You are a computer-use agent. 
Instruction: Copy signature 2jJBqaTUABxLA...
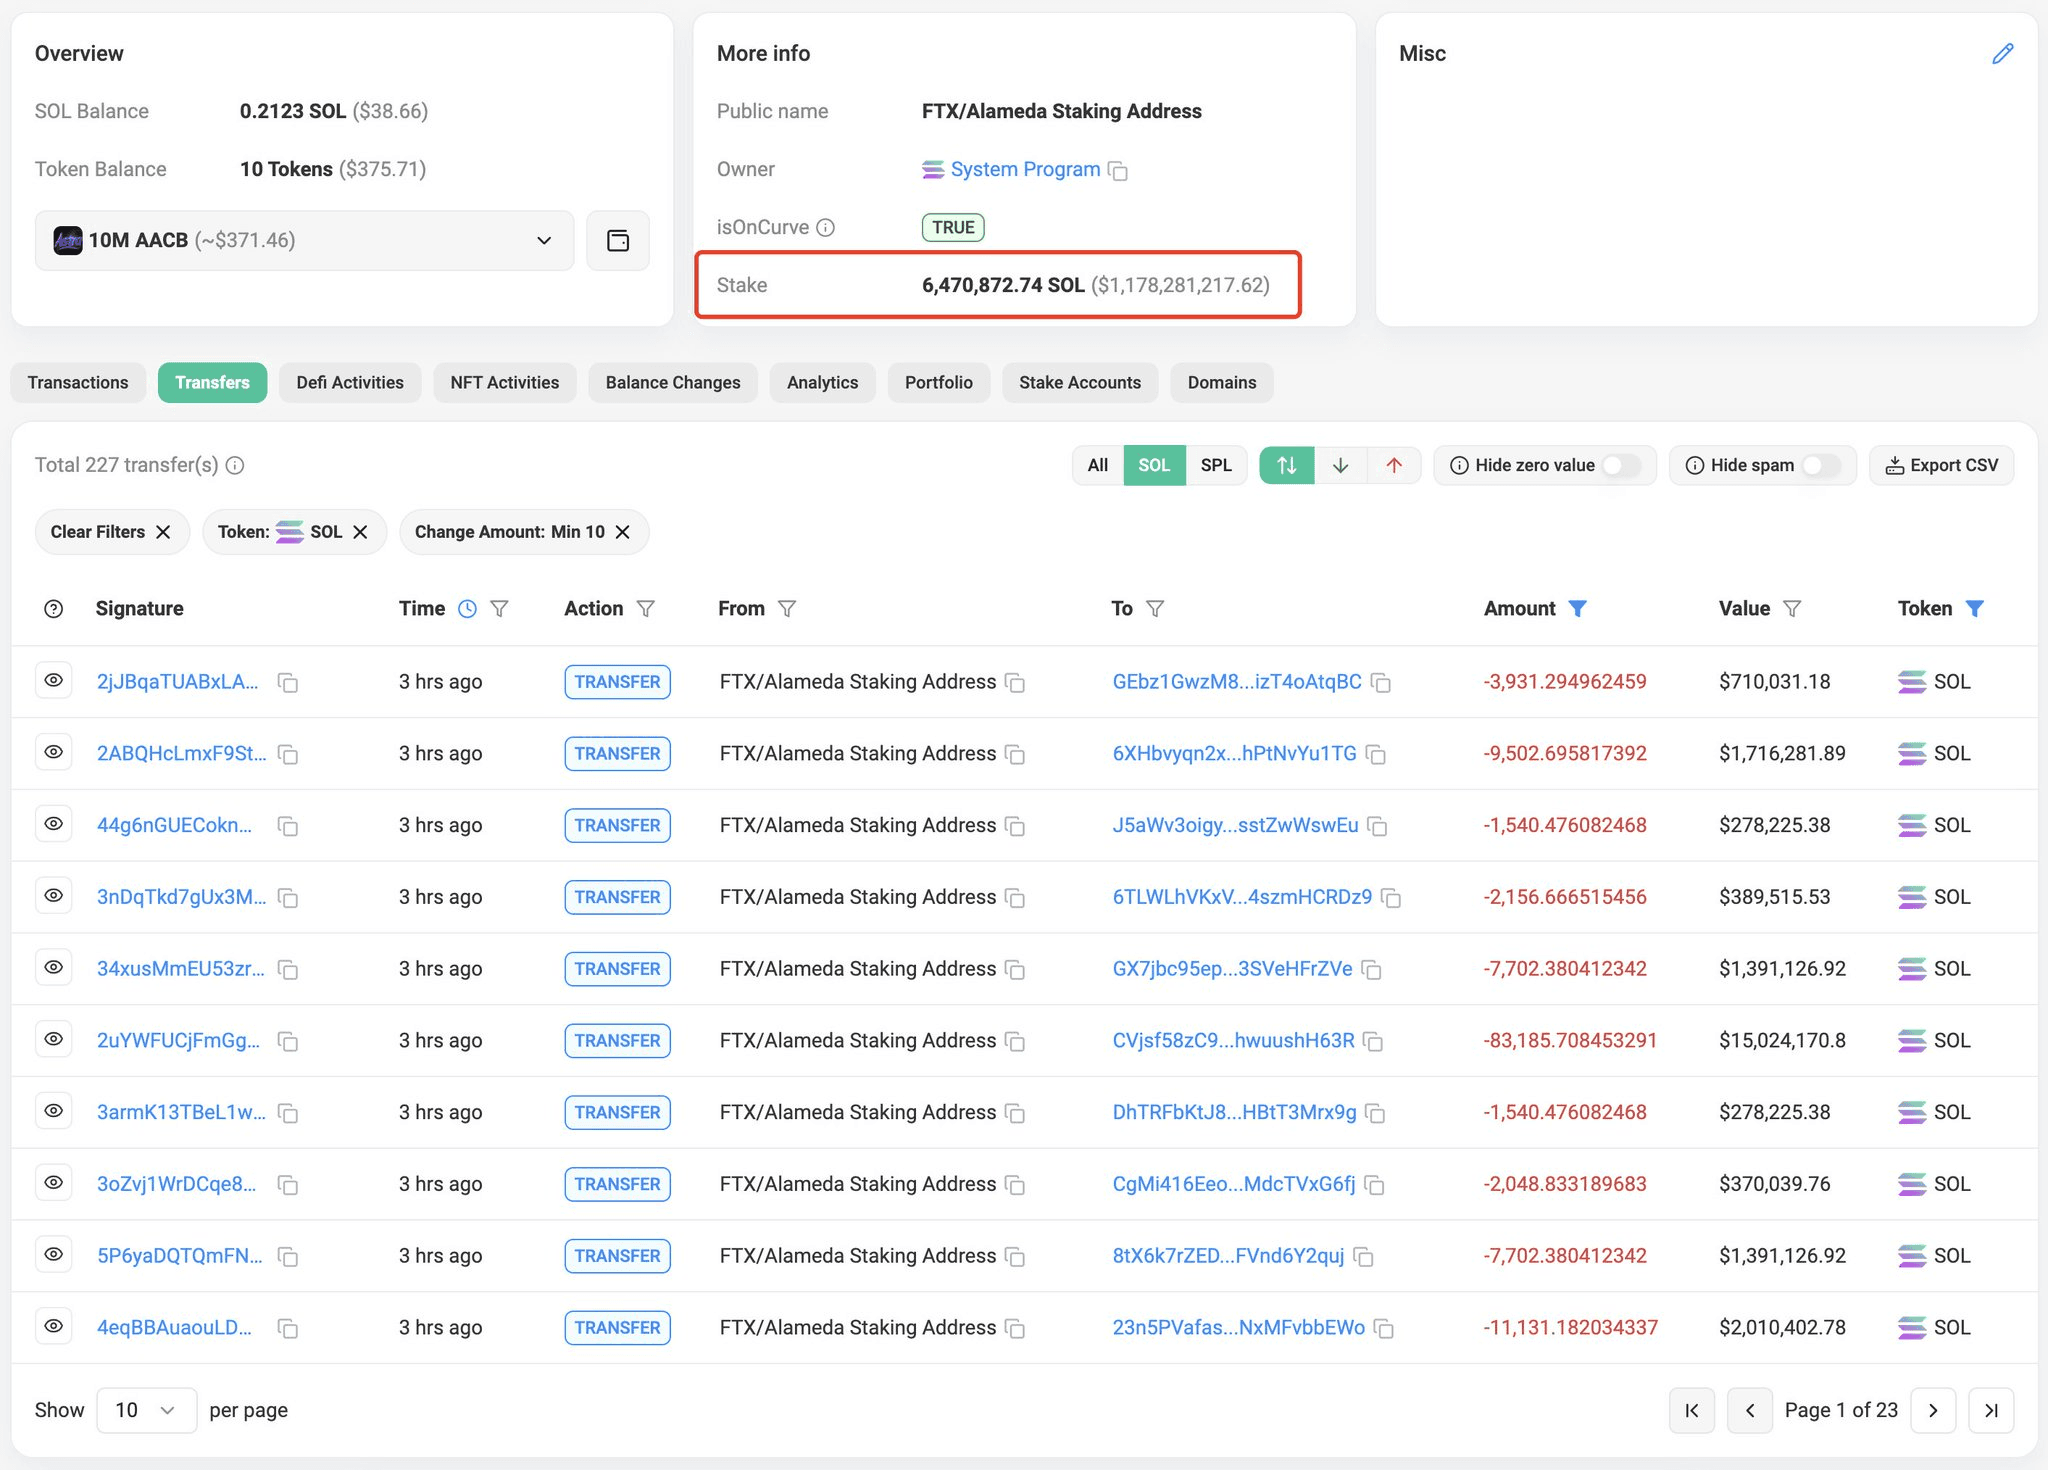[288, 683]
